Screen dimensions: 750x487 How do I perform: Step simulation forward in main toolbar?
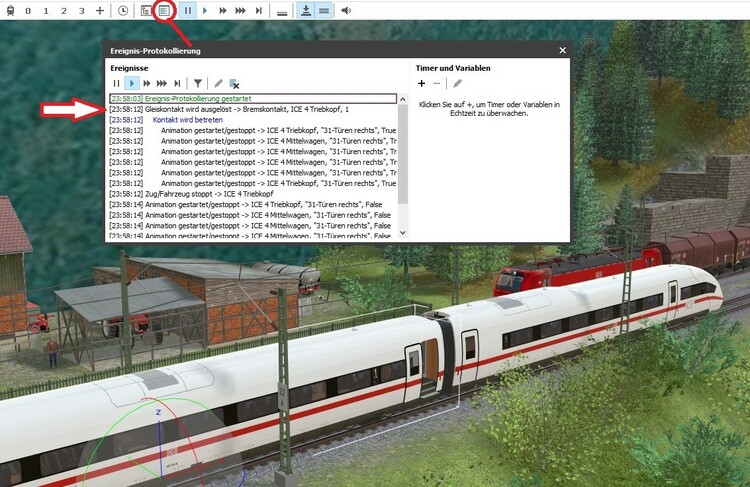[259, 10]
